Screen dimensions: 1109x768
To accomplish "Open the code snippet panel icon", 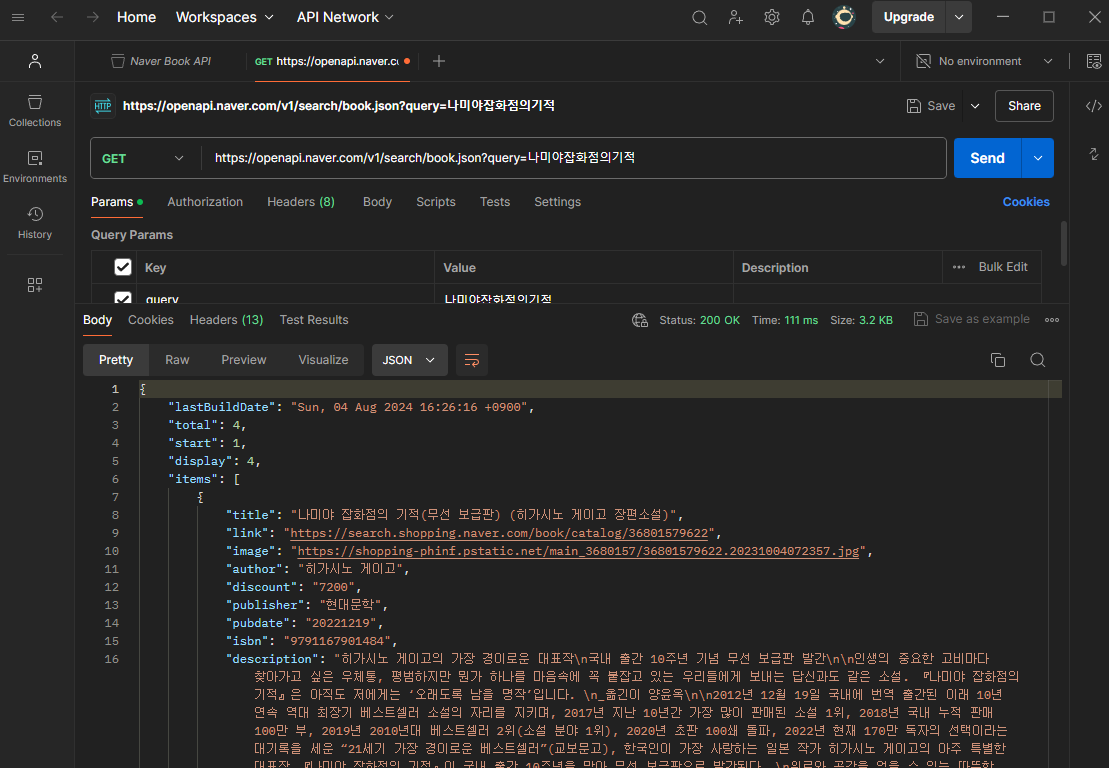I will pyautogui.click(x=1093, y=106).
